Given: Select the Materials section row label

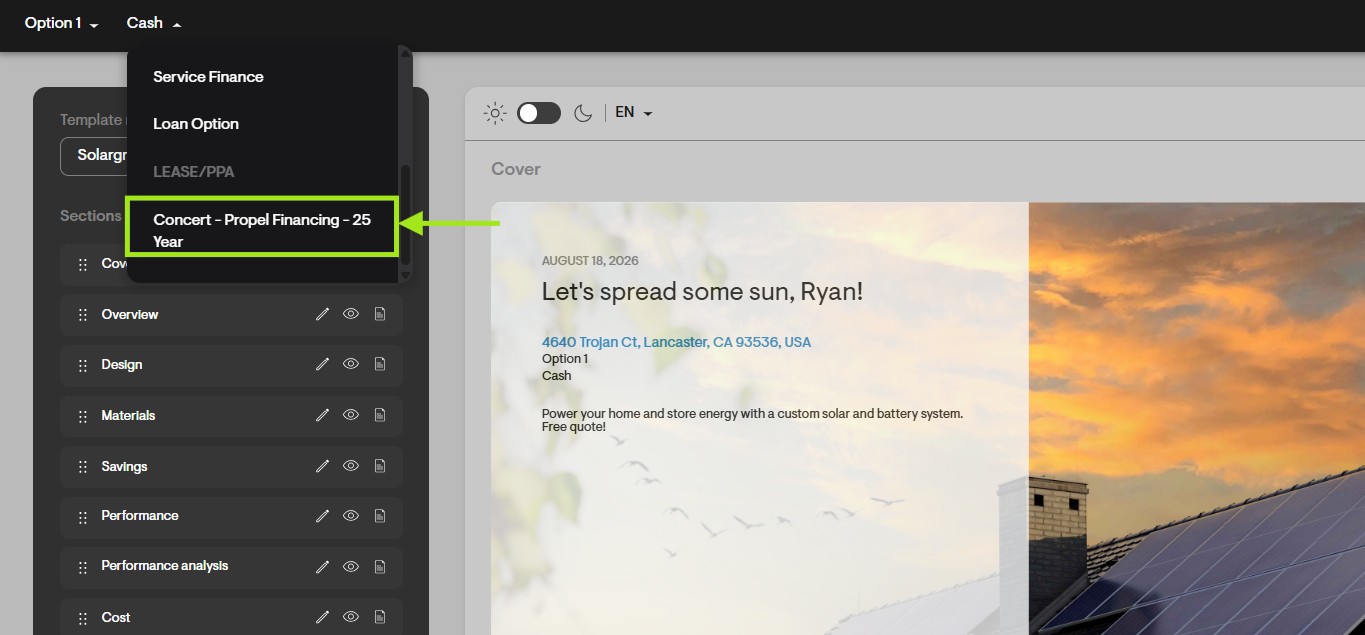Looking at the screenshot, I should [x=128, y=415].
